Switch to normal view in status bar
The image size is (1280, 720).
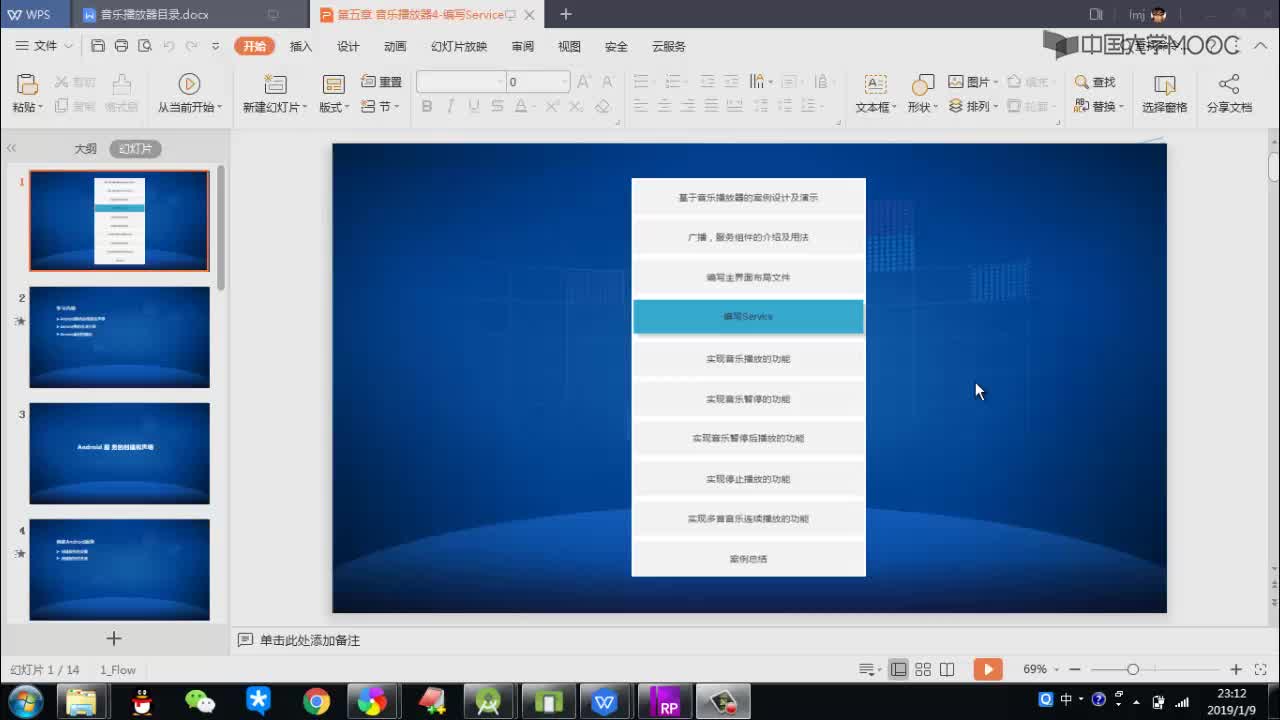tap(898, 669)
